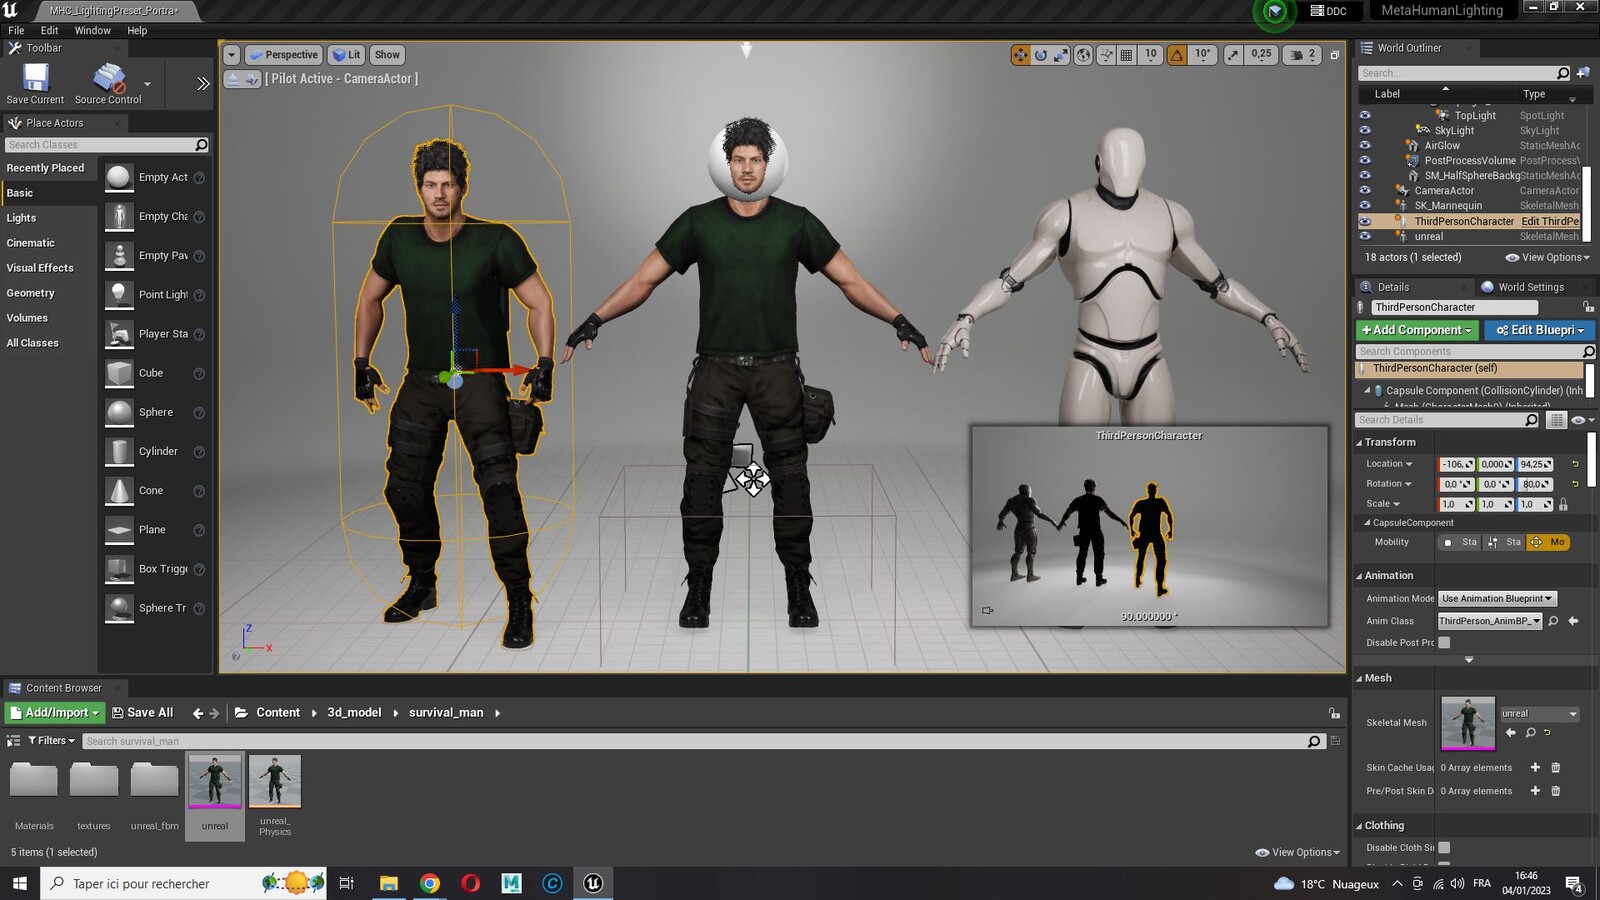Click the Skeletal Mesh thumbnail
Screen dimensions: 1600x900
pos(1467,723)
